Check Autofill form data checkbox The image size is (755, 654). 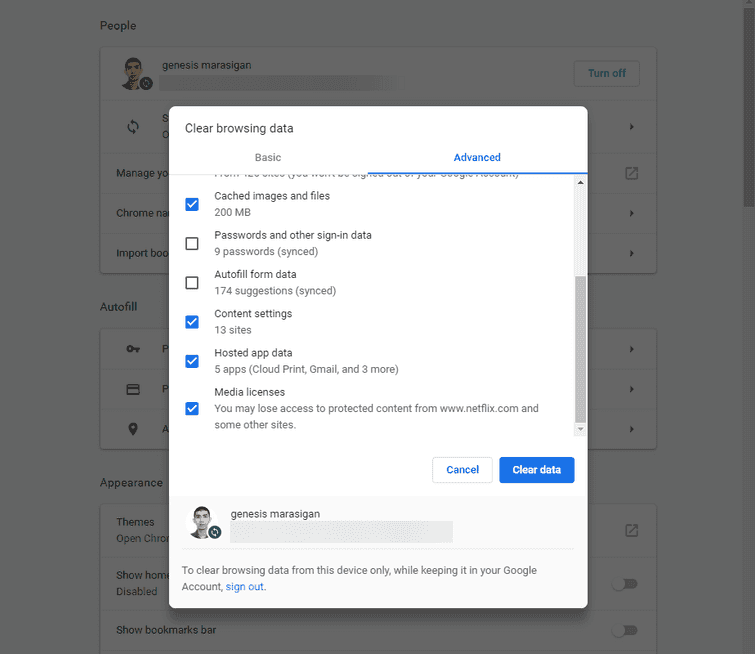(x=192, y=283)
